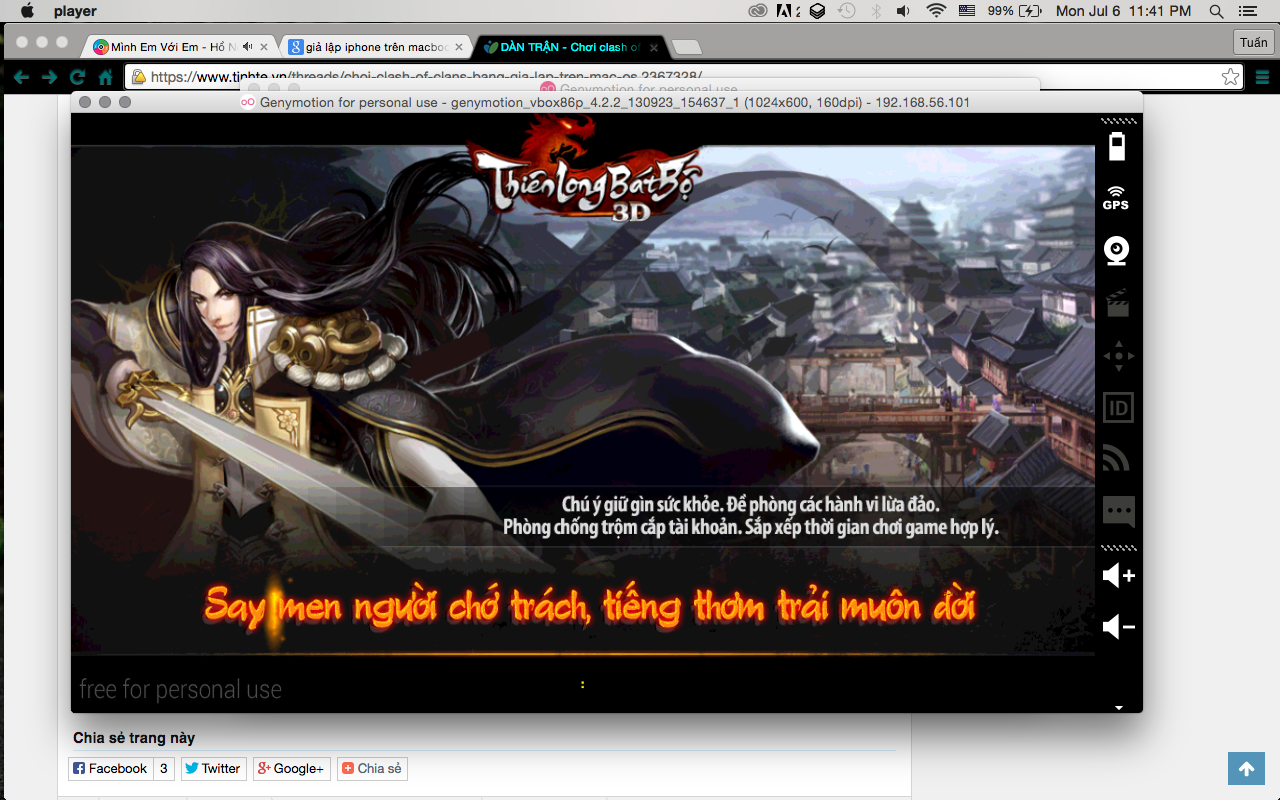The height and width of the screenshot is (800, 1280).
Task: Share the page on Facebook
Action: click(x=110, y=768)
